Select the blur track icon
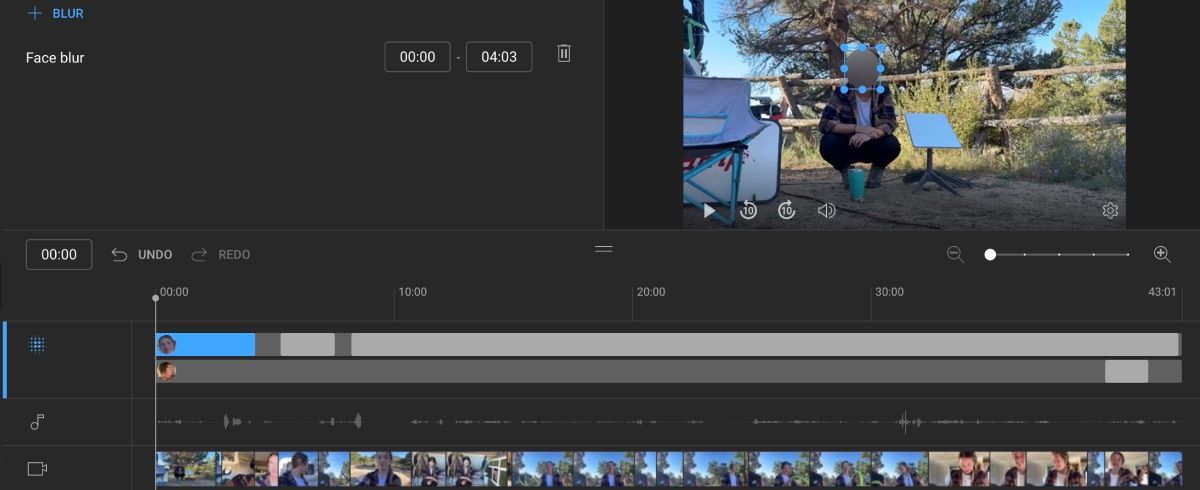 pos(37,345)
